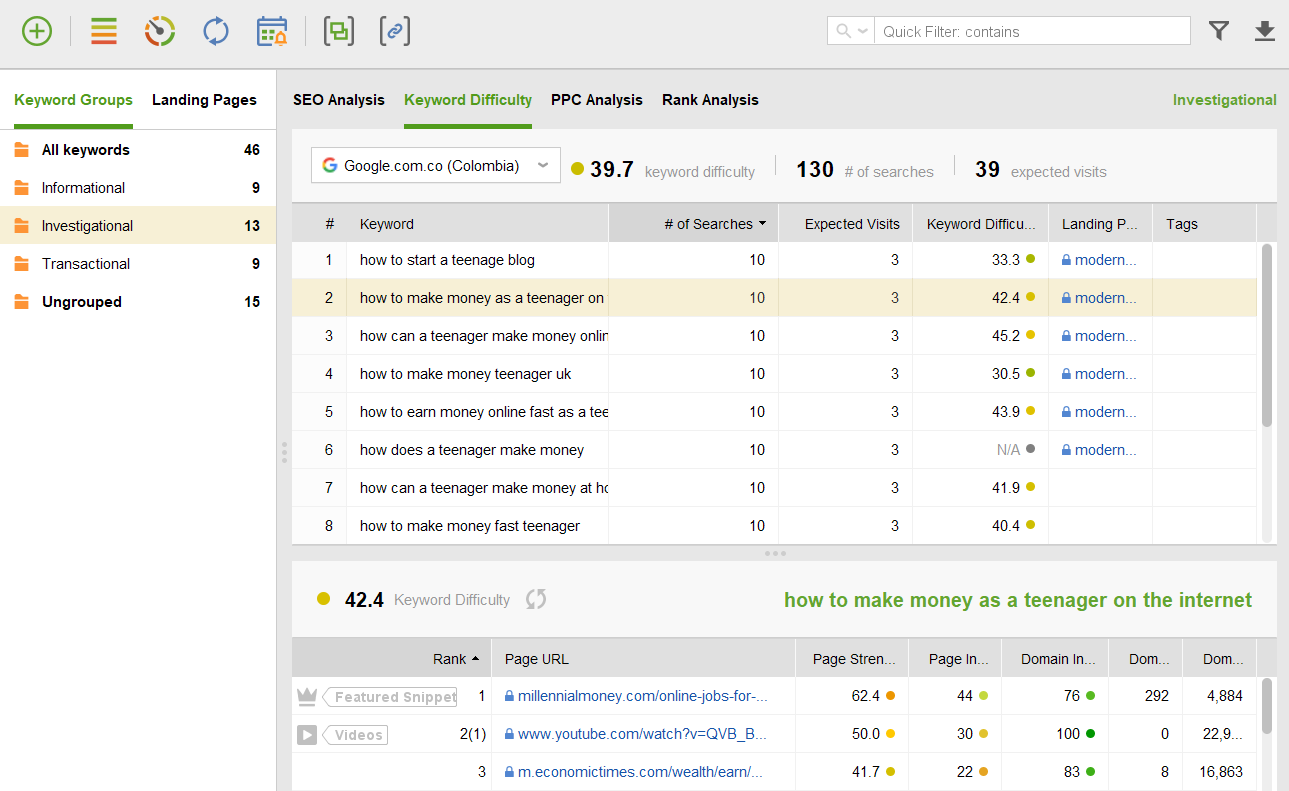The height and width of the screenshot is (791, 1289).
Task: Click the Tags column header
Action: (x=1204, y=224)
